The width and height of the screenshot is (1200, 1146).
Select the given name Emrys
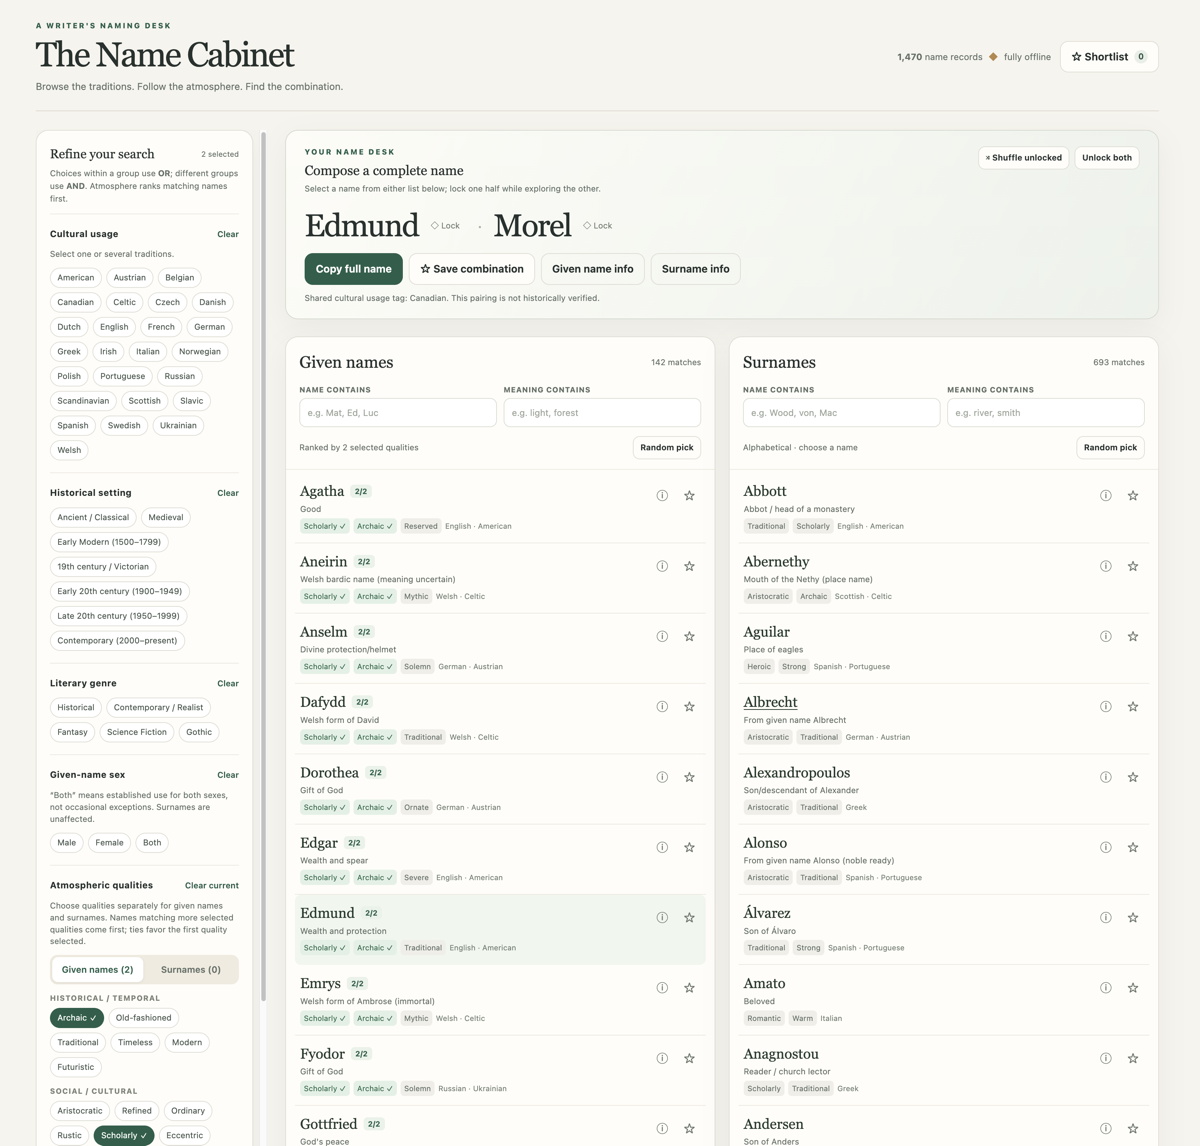pyautogui.click(x=320, y=984)
